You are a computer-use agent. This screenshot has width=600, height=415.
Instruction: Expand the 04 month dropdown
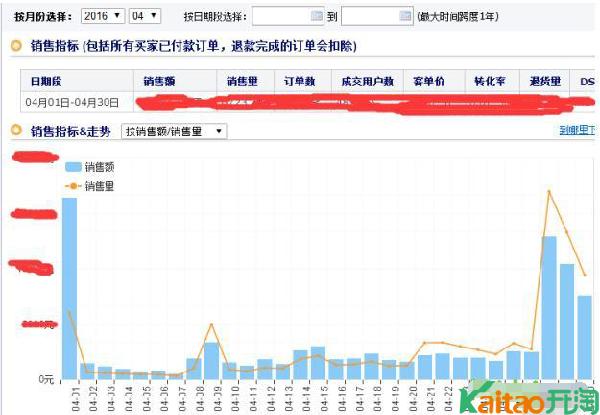(145, 17)
